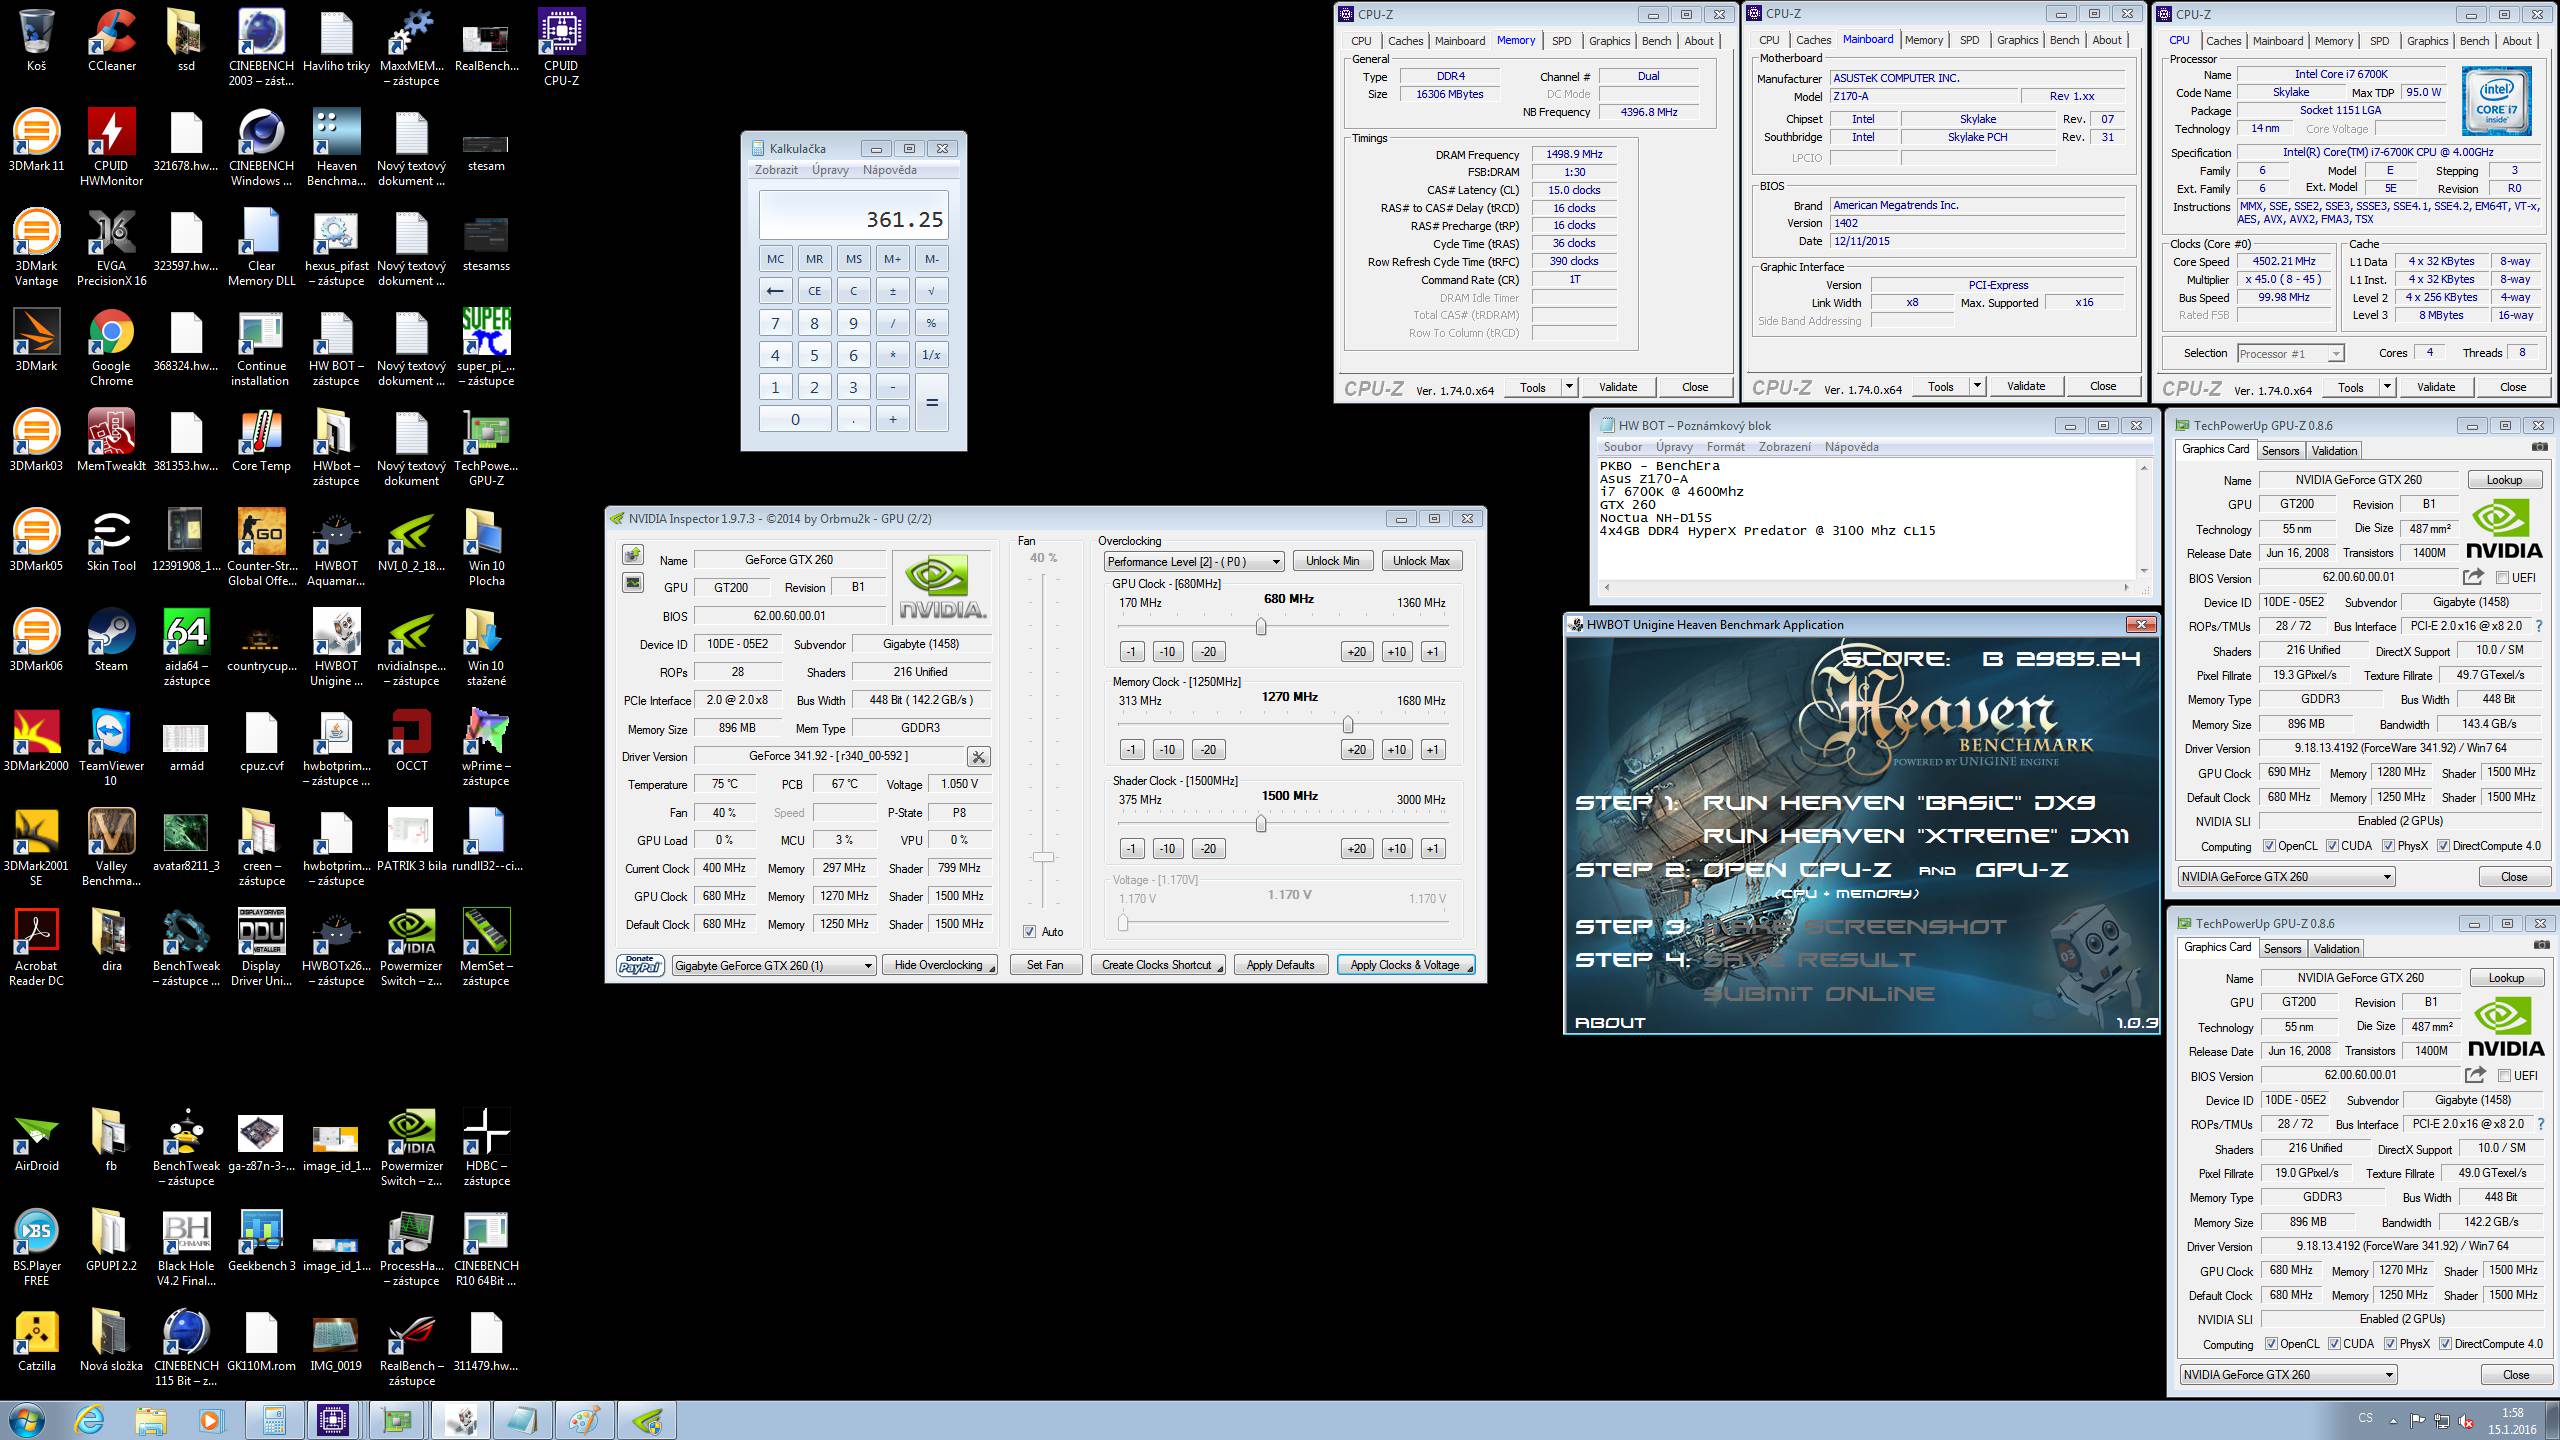Launch Steam desktop icon
The height and width of the screenshot is (1440, 2560).
[111, 640]
